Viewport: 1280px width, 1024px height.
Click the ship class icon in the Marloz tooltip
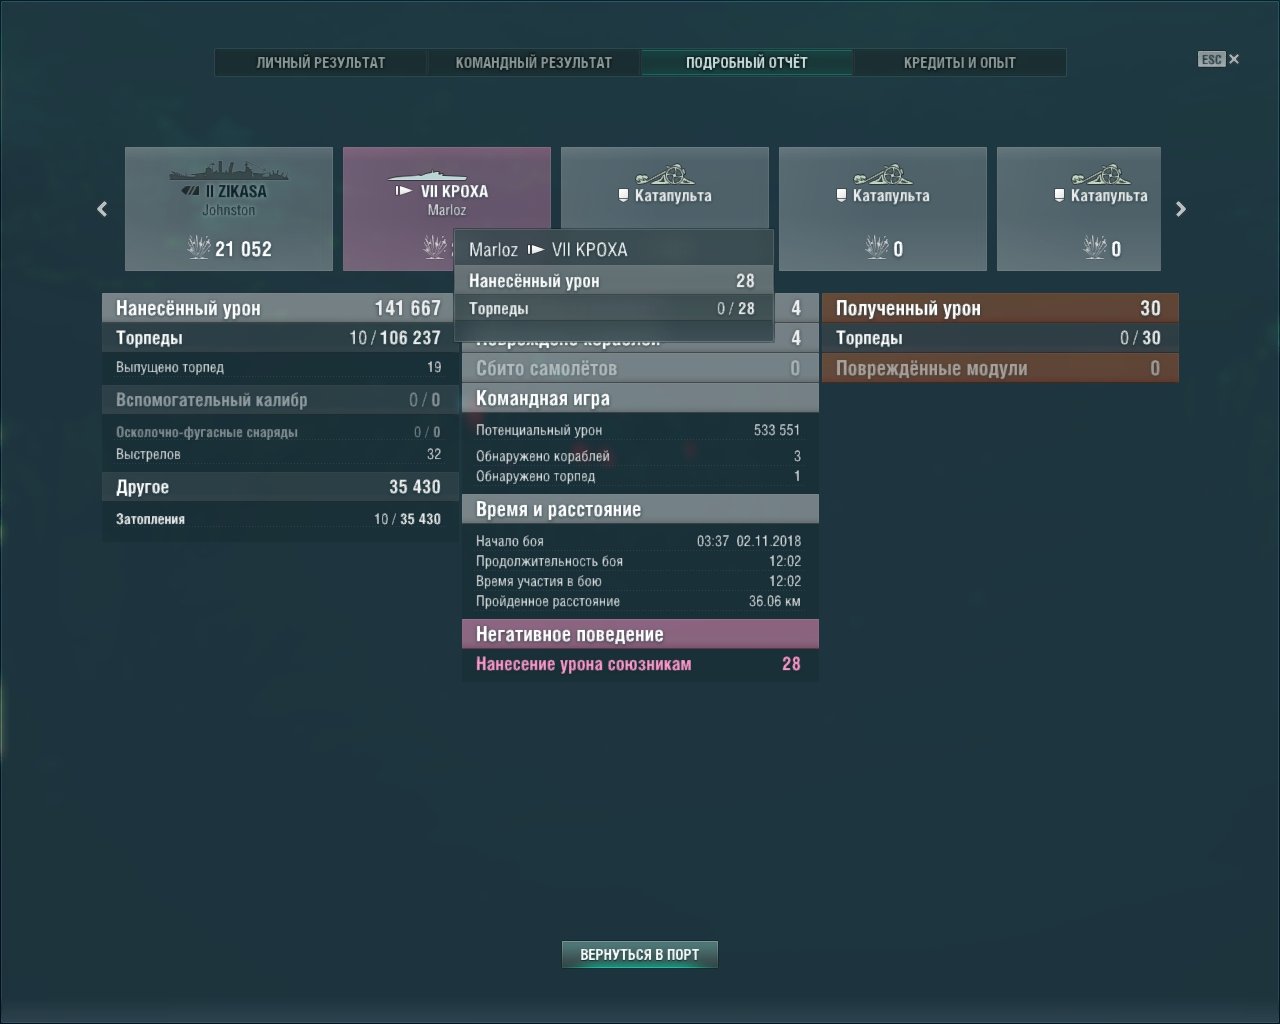click(536, 250)
